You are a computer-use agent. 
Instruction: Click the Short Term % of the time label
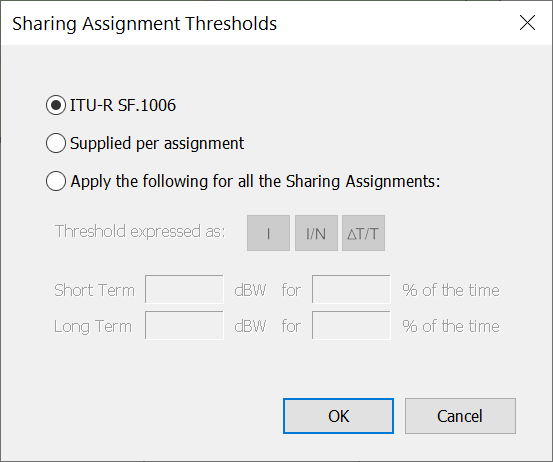(451, 290)
